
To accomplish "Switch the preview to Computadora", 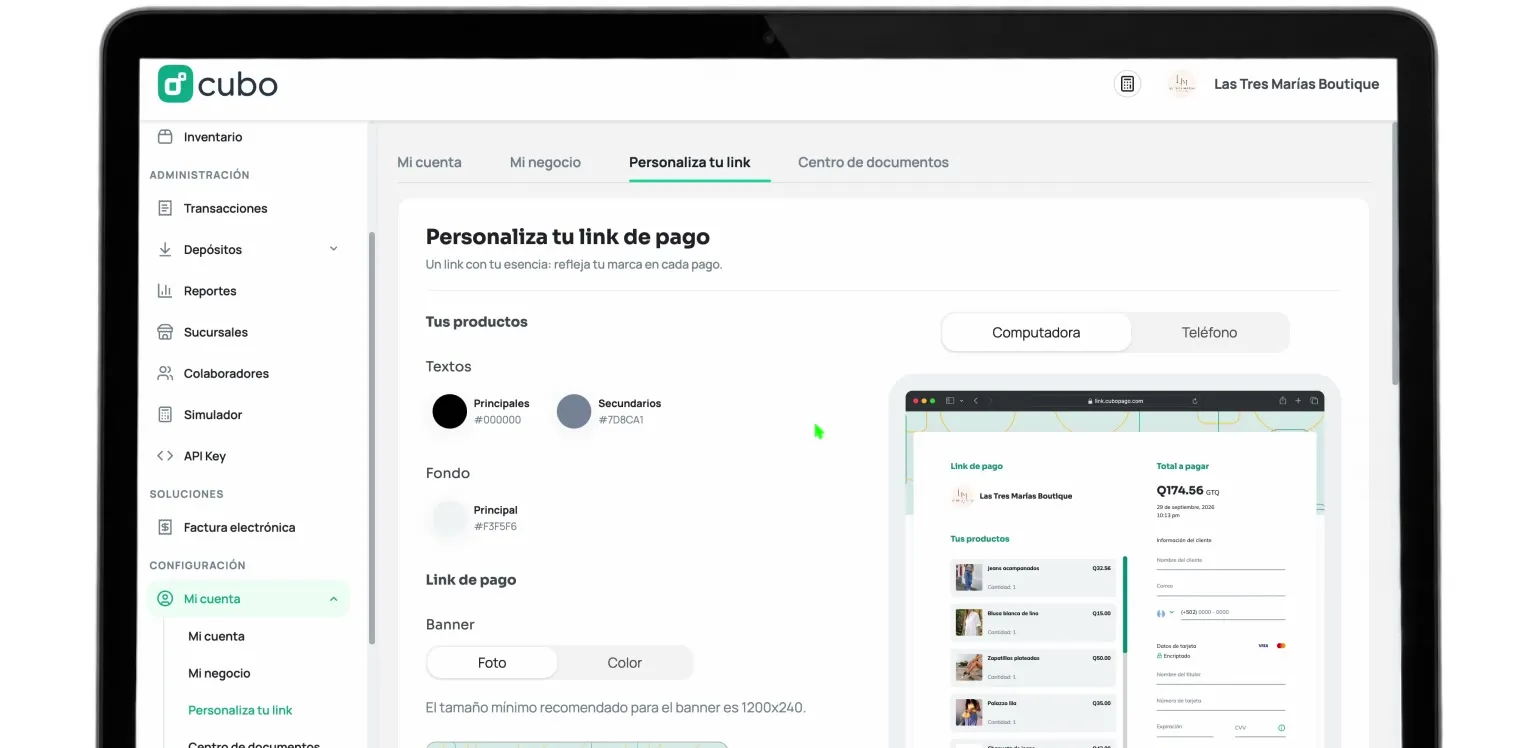I will point(1036,333).
